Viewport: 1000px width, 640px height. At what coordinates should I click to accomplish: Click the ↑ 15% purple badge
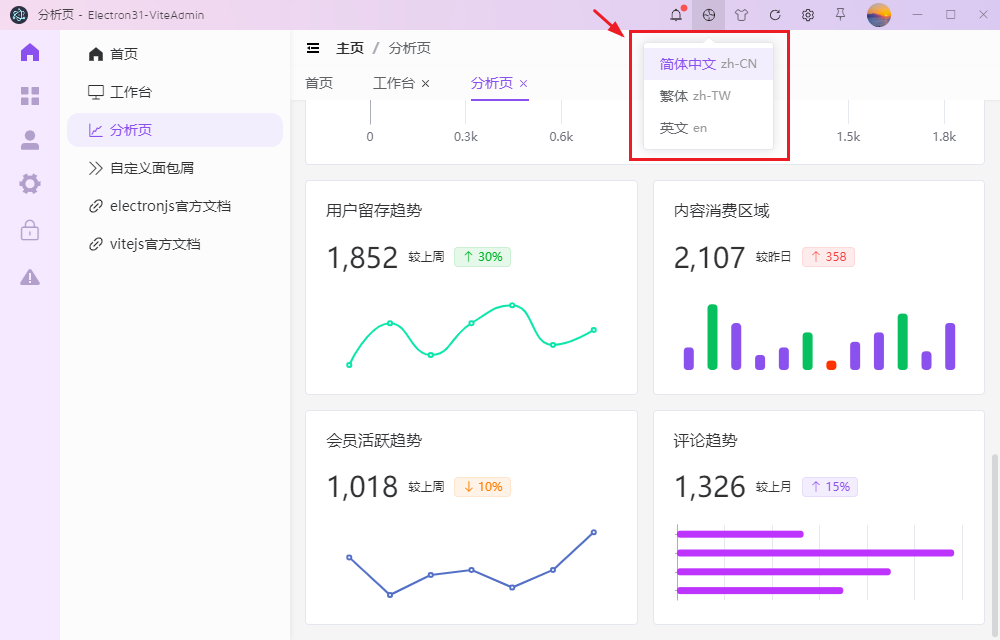click(830, 486)
